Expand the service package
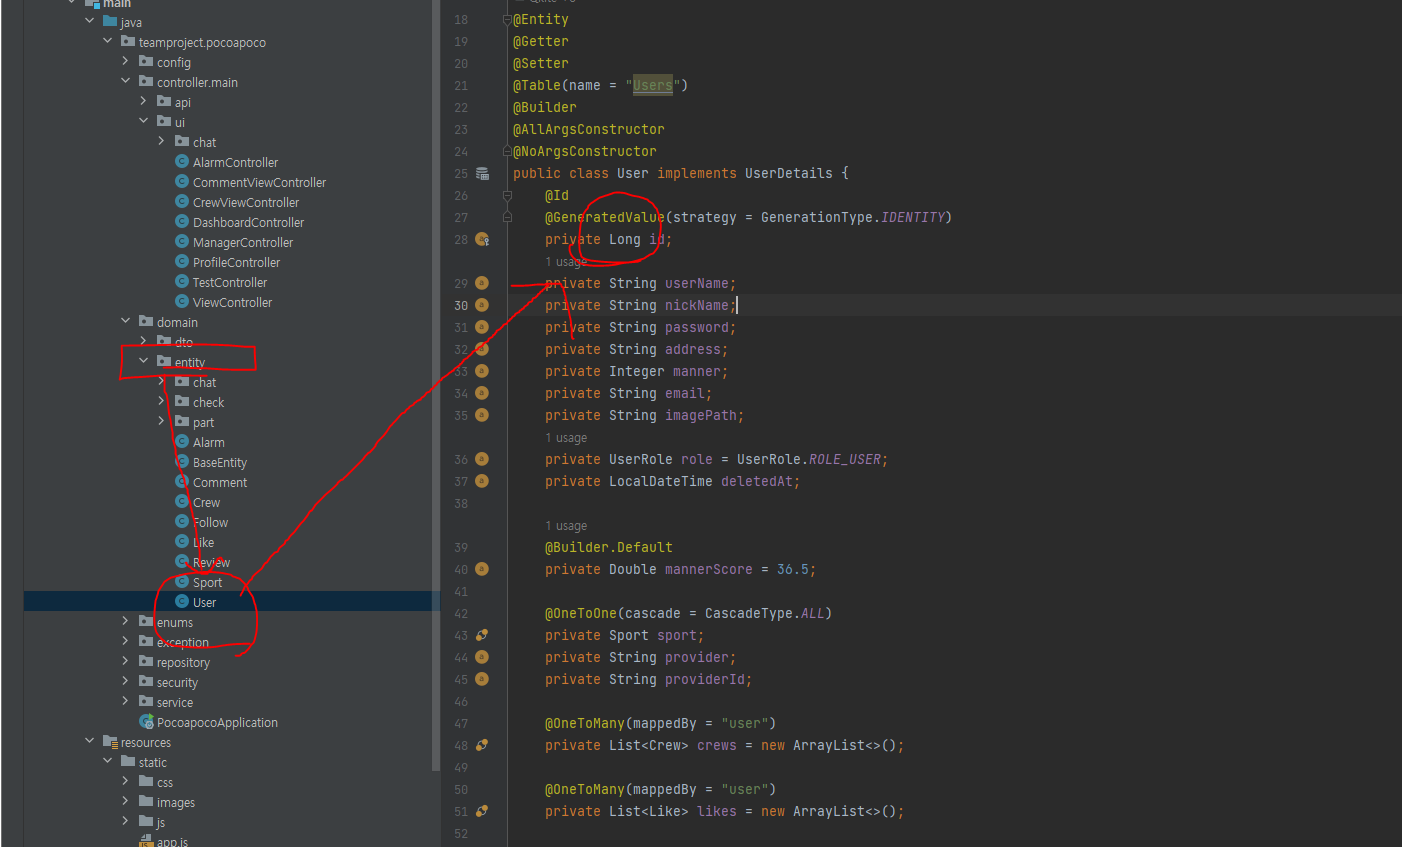The height and width of the screenshot is (847, 1402). click(126, 701)
